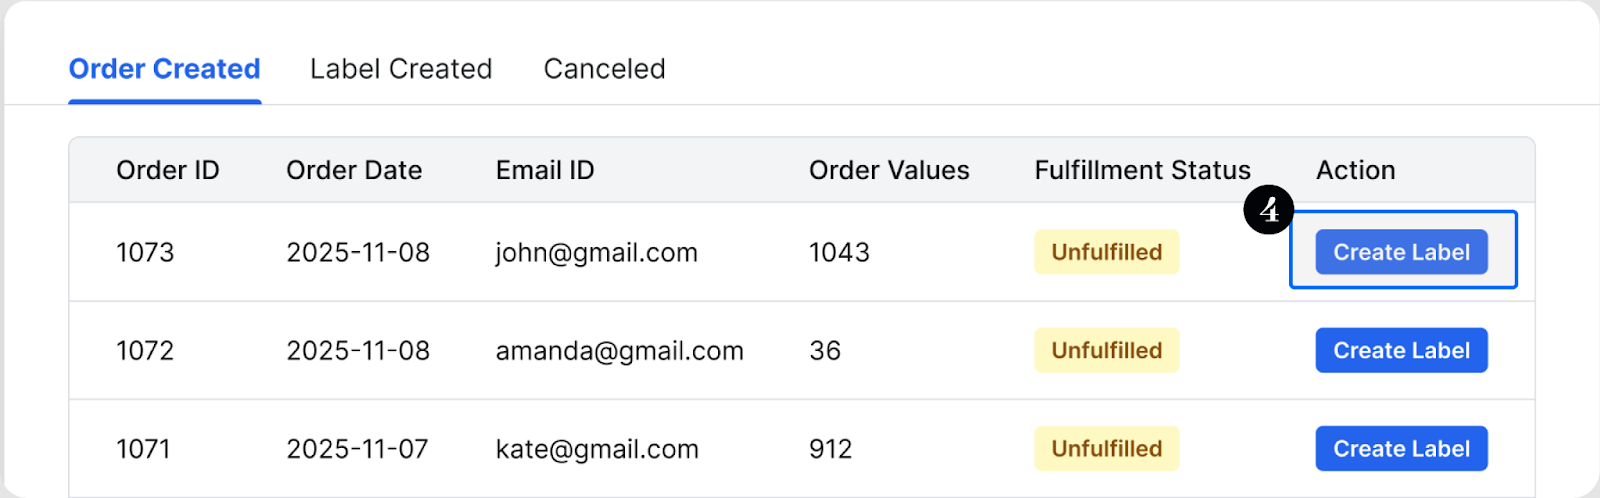Click Unfulfilled status badge for order 1071

tap(1106, 449)
